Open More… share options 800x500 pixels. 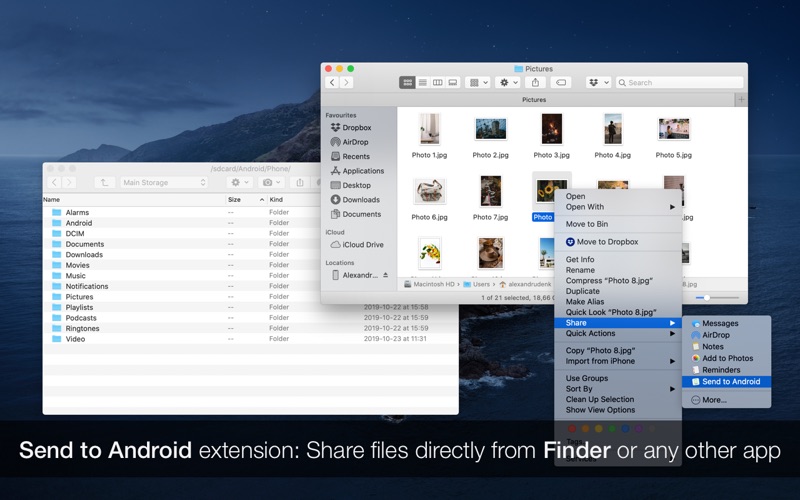point(727,400)
